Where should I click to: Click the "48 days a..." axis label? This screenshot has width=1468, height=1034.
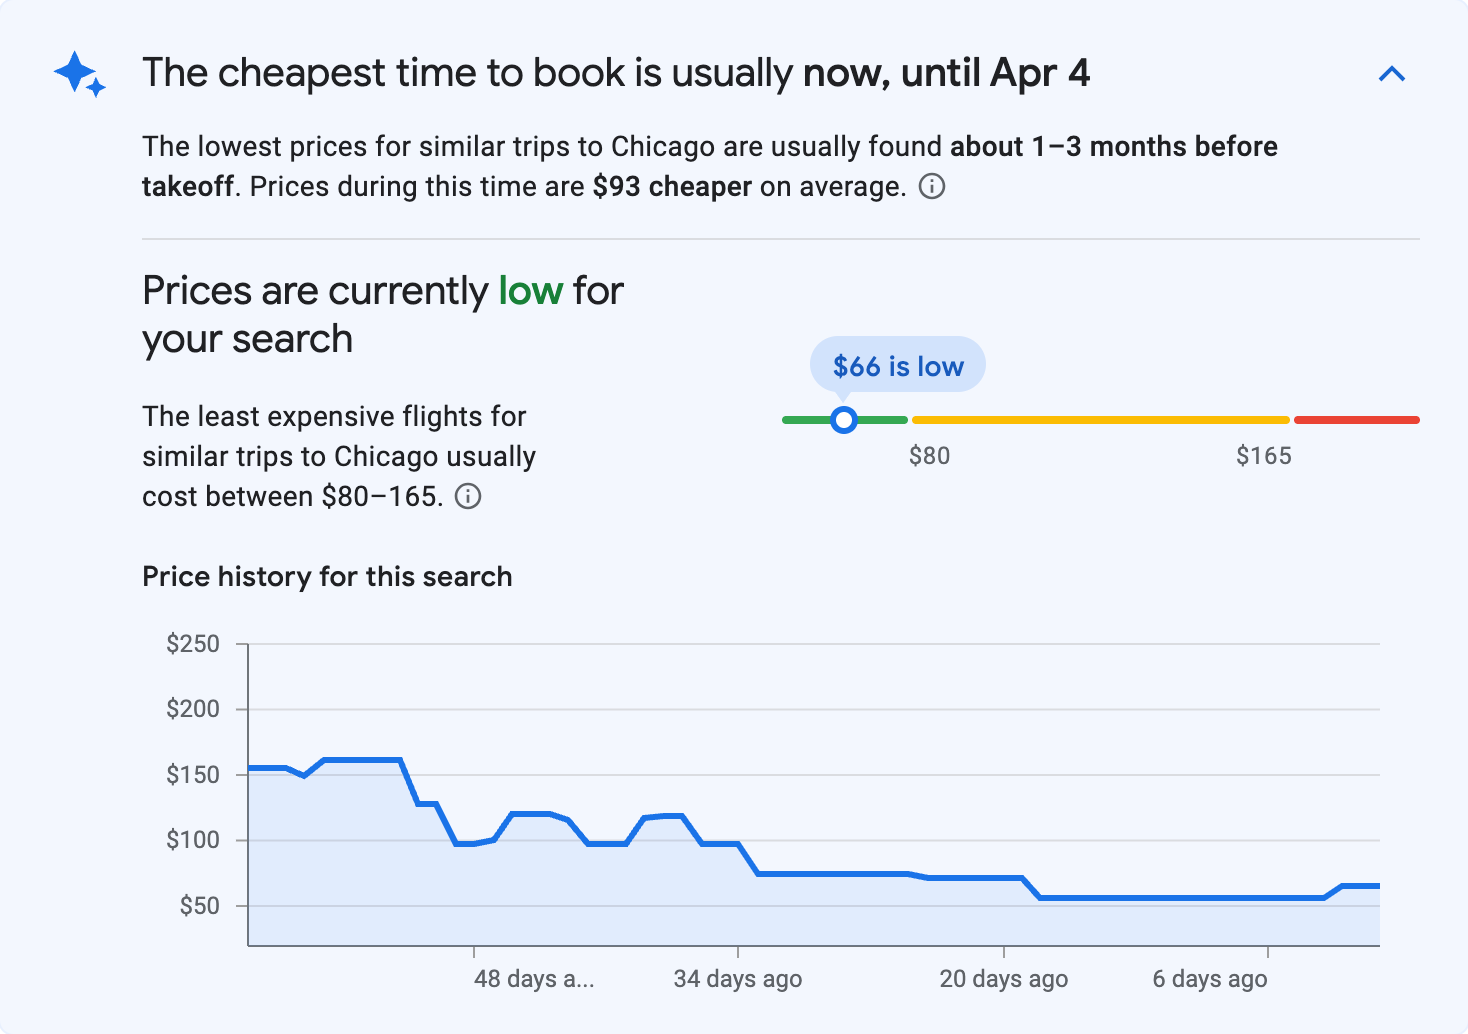click(x=534, y=979)
